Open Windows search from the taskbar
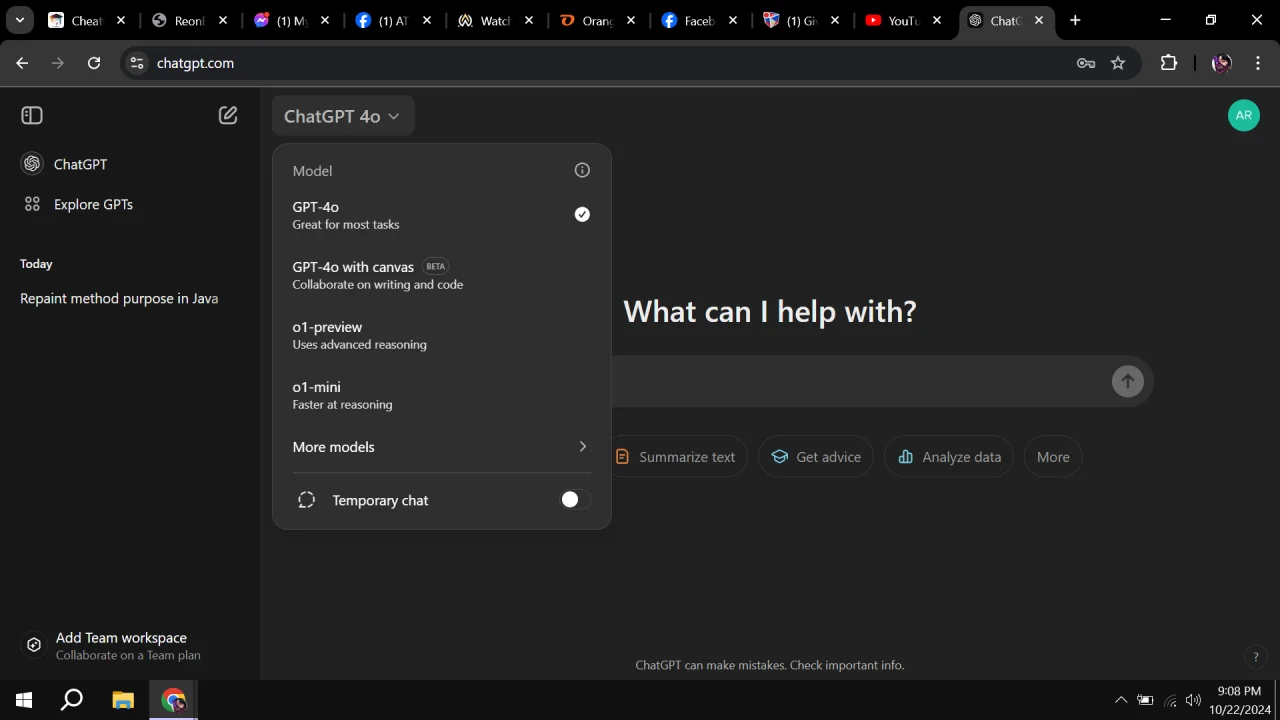Viewport: 1280px width, 720px height. tap(72, 700)
